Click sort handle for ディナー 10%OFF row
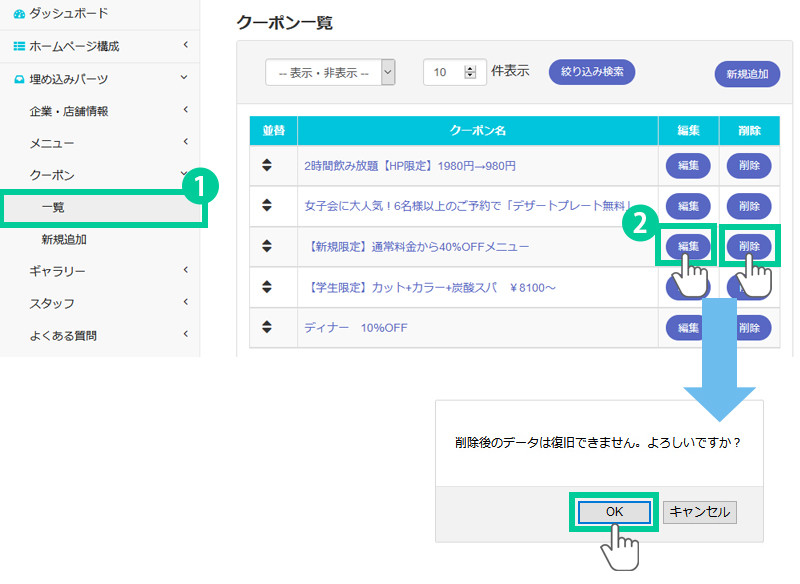This screenshot has height=584, width=800. click(267, 327)
